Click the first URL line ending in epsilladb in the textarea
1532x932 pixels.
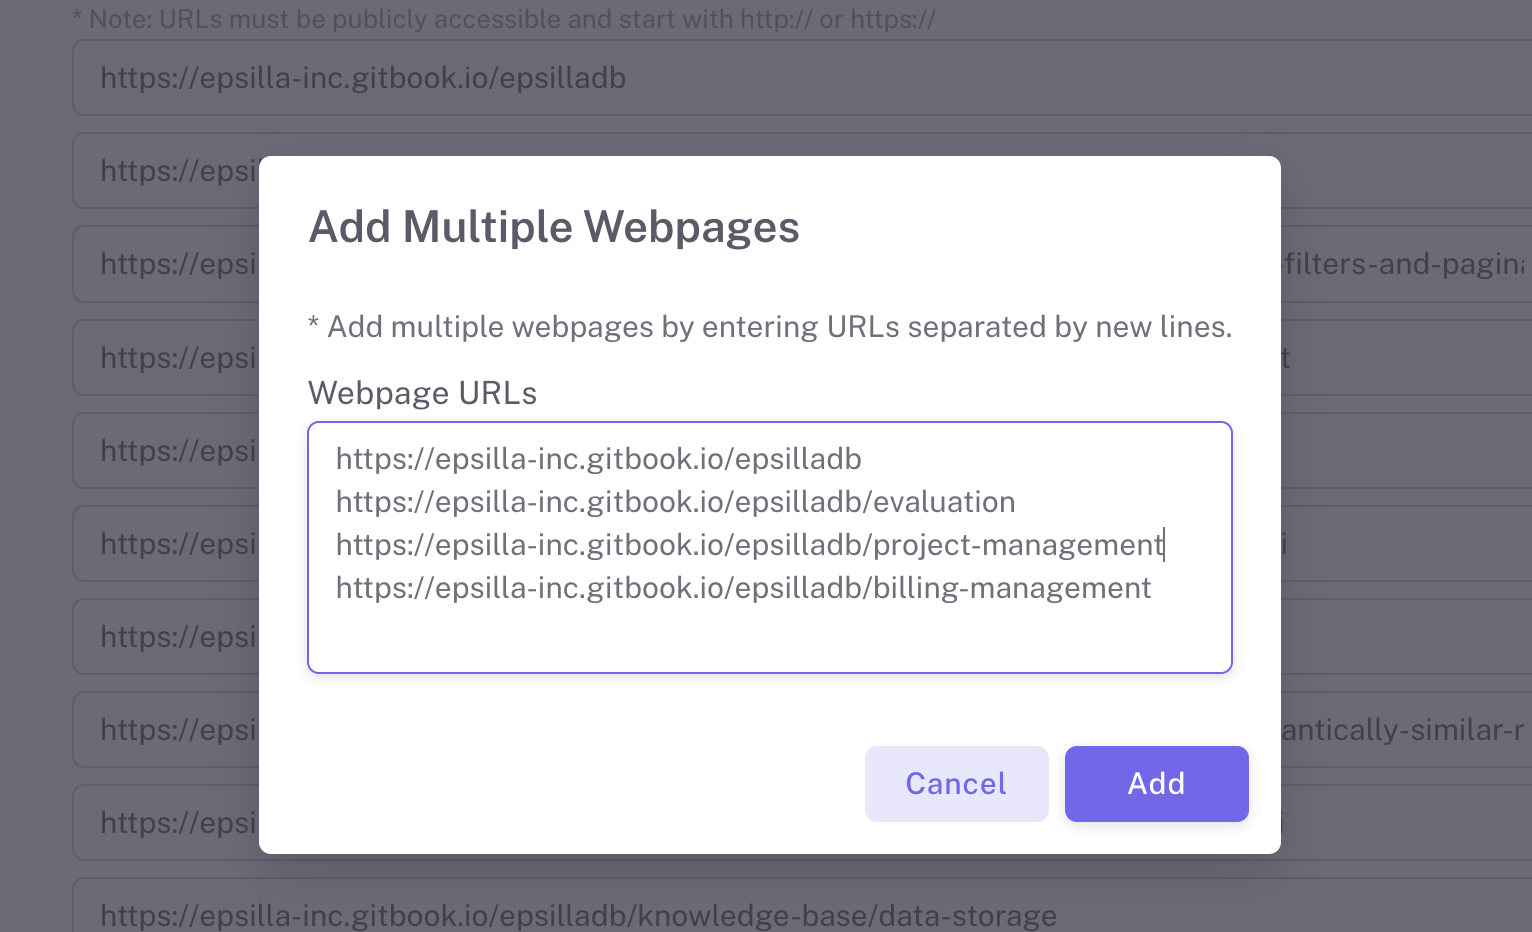(598, 459)
